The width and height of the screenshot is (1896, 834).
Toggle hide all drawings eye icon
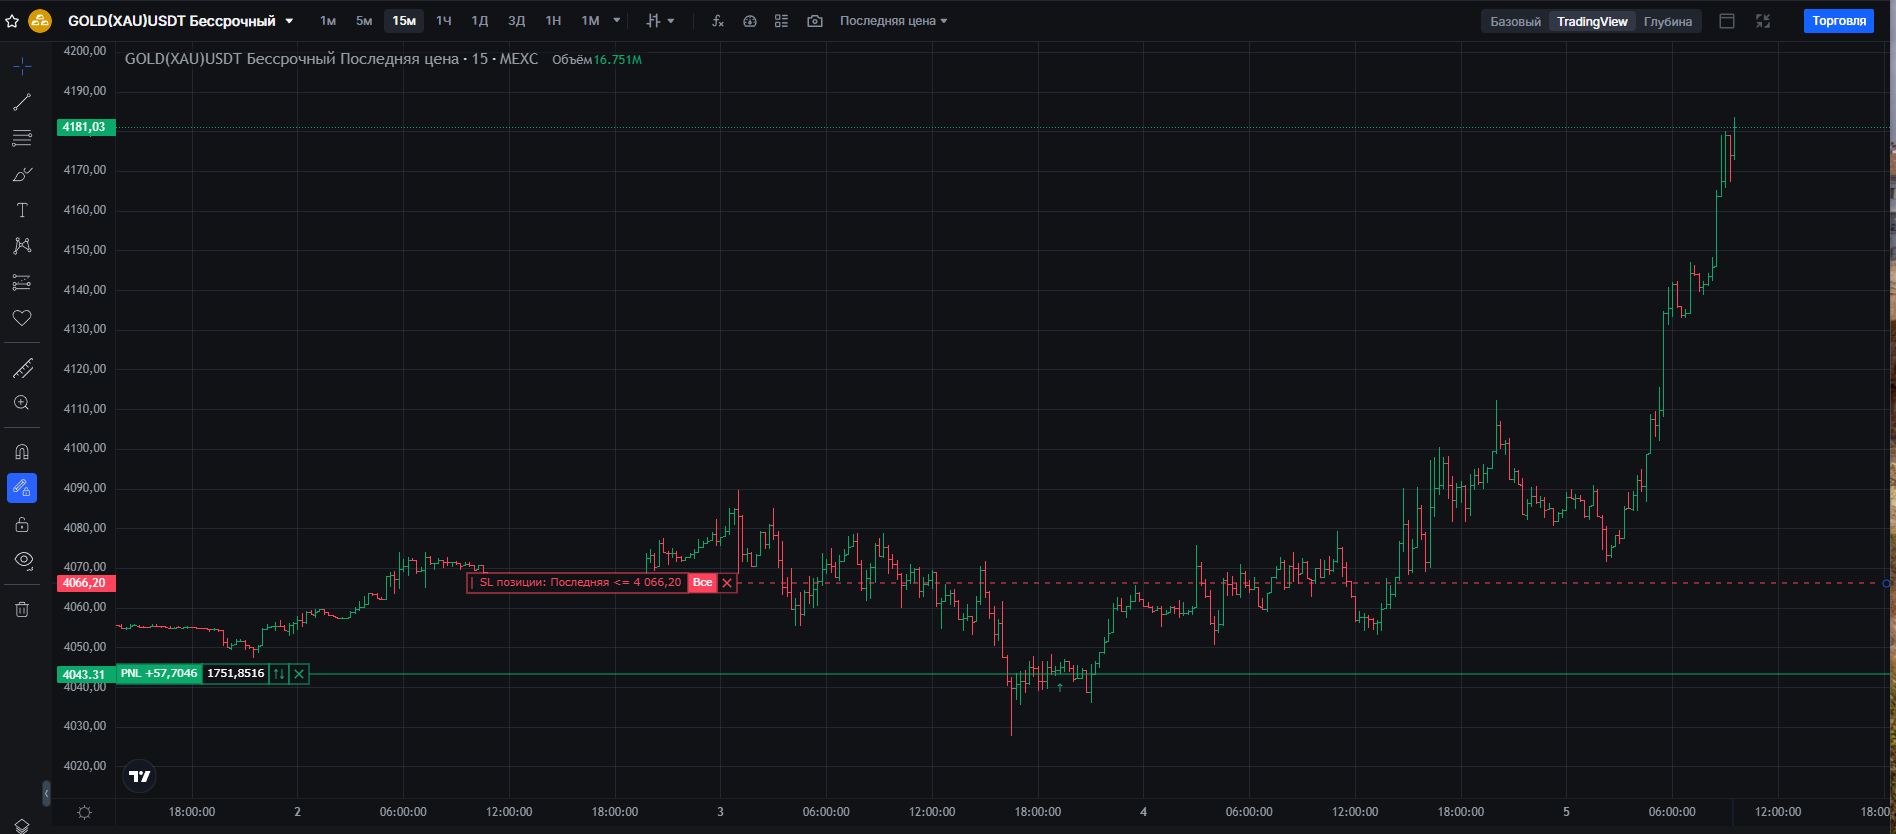coord(22,560)
